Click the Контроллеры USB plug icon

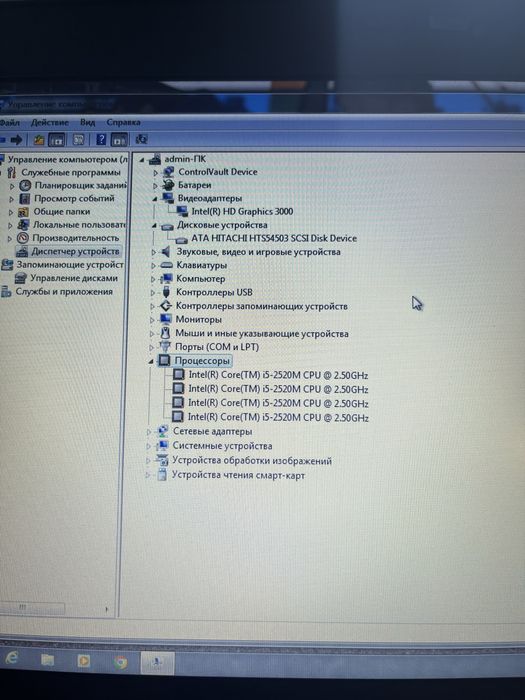tap(166, 292)
